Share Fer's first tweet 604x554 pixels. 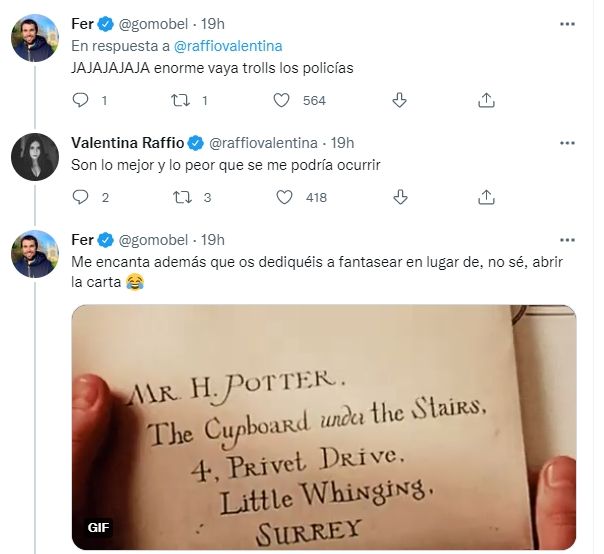point(486,100)
